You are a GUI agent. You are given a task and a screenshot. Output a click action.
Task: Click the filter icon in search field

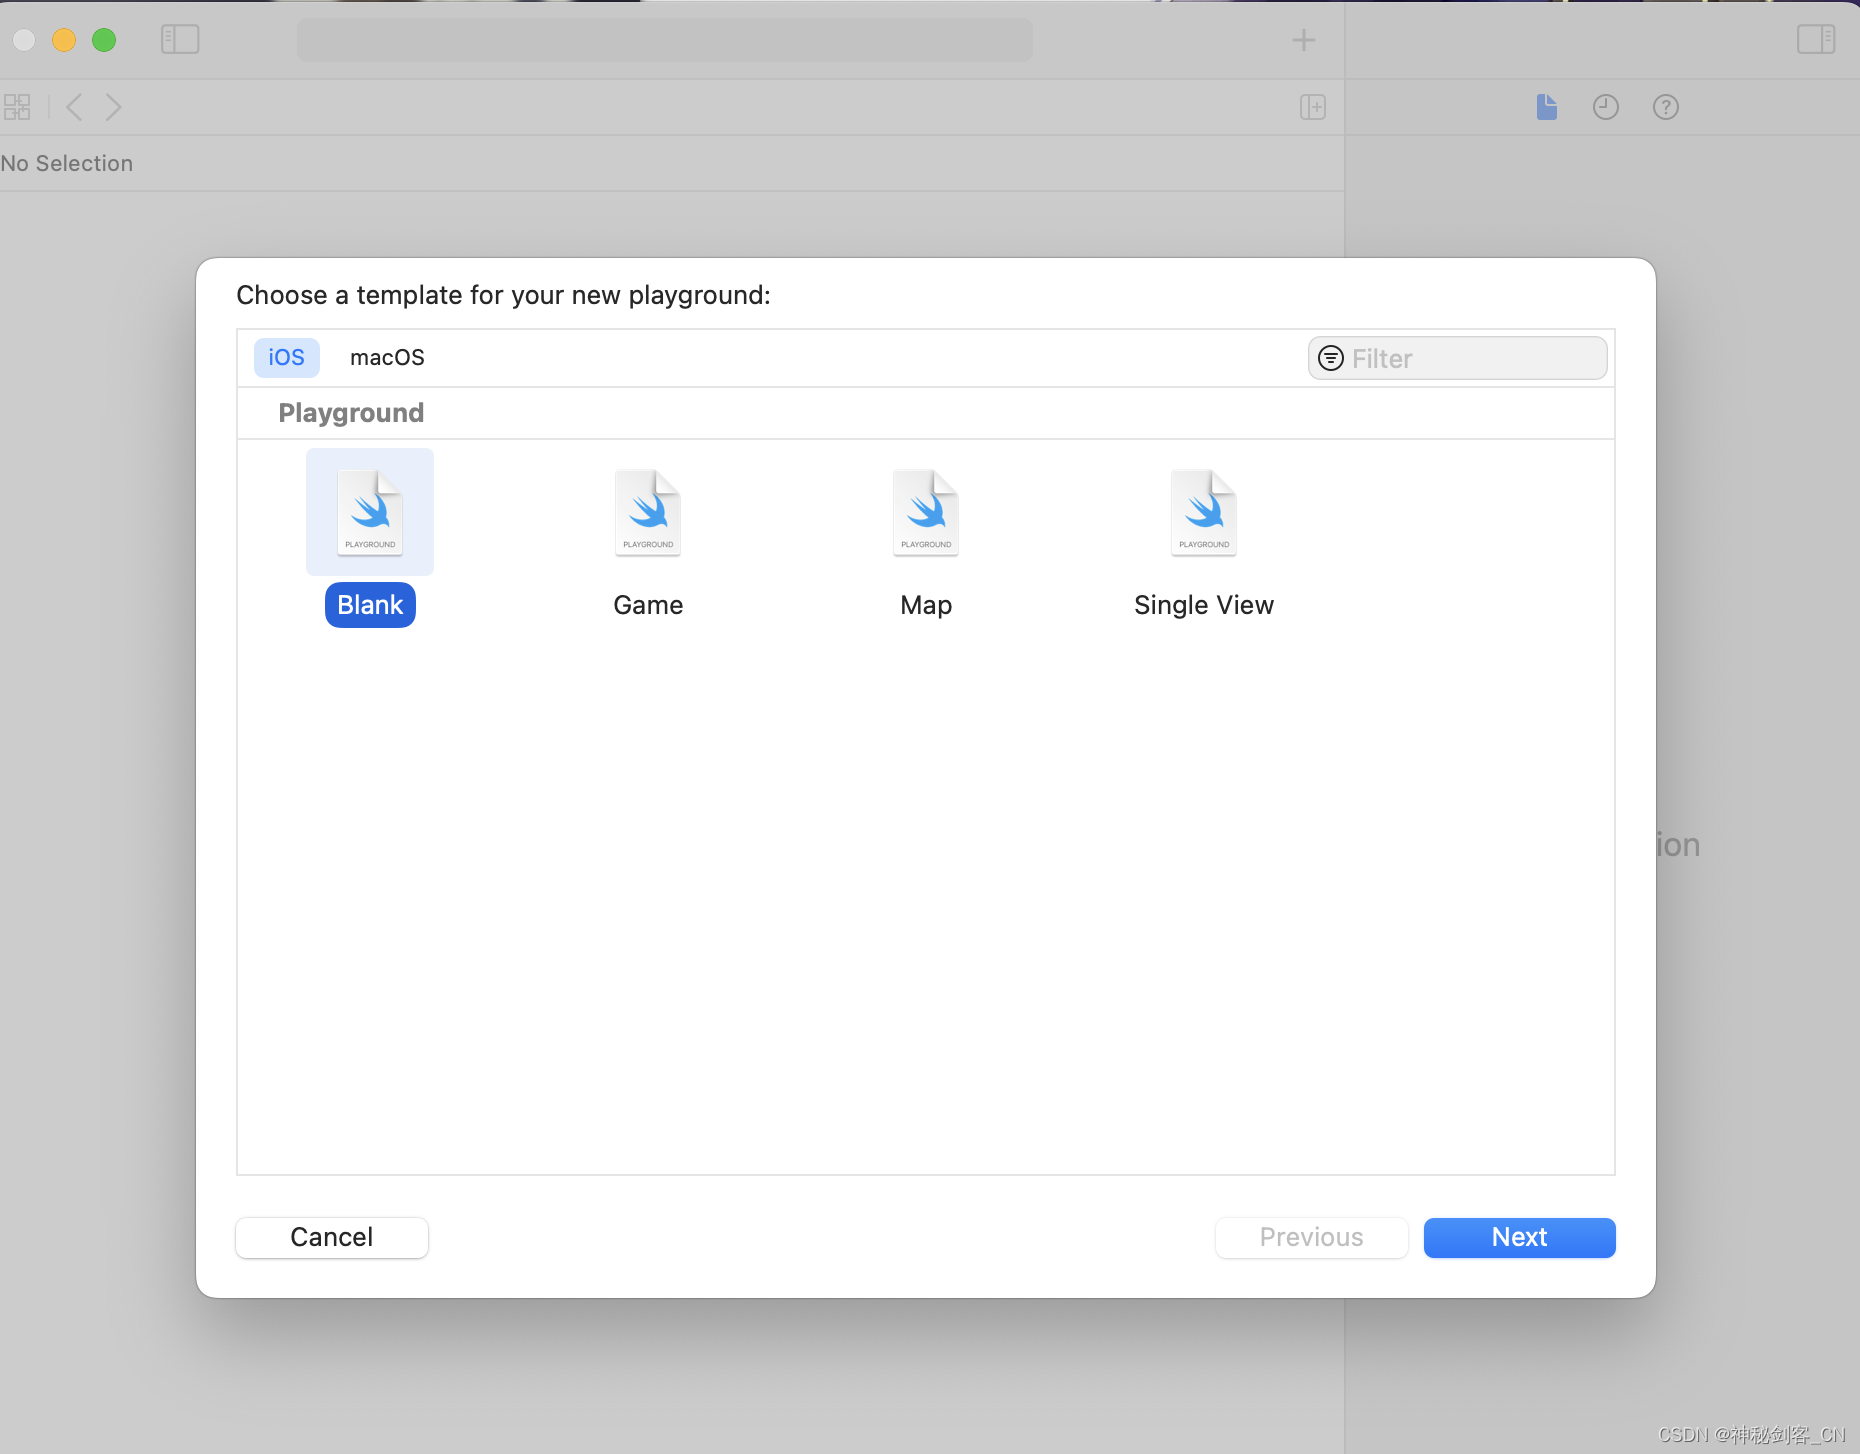tap(1331, 358)
